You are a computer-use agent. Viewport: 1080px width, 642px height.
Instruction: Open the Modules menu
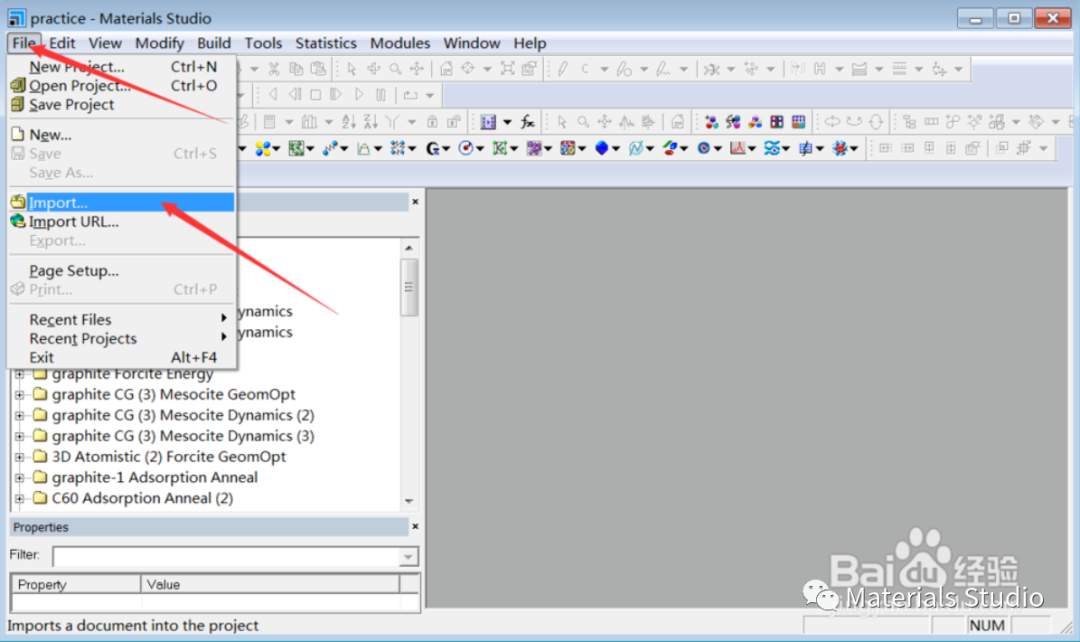(400, 43)
